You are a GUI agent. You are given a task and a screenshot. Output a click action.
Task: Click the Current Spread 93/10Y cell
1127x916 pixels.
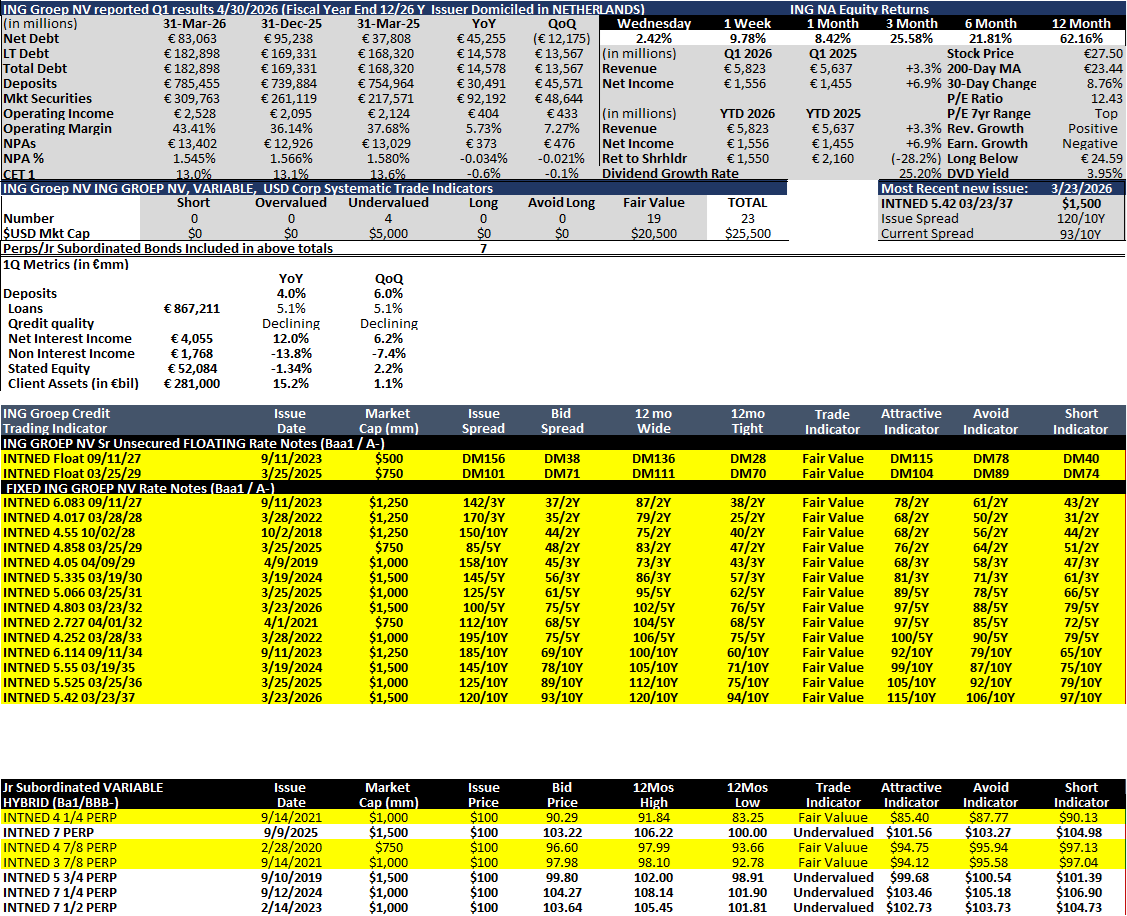pos(1080,234)
